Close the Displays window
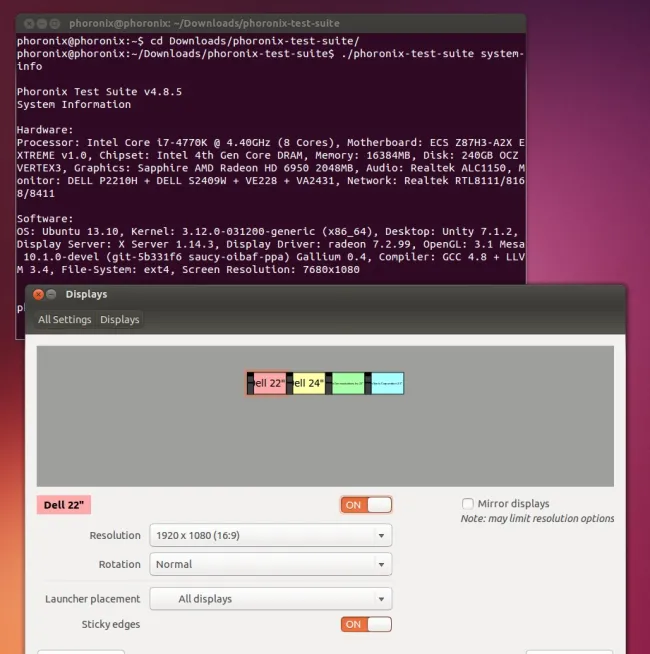Screen dimensions: 650x654 (38, 294)
